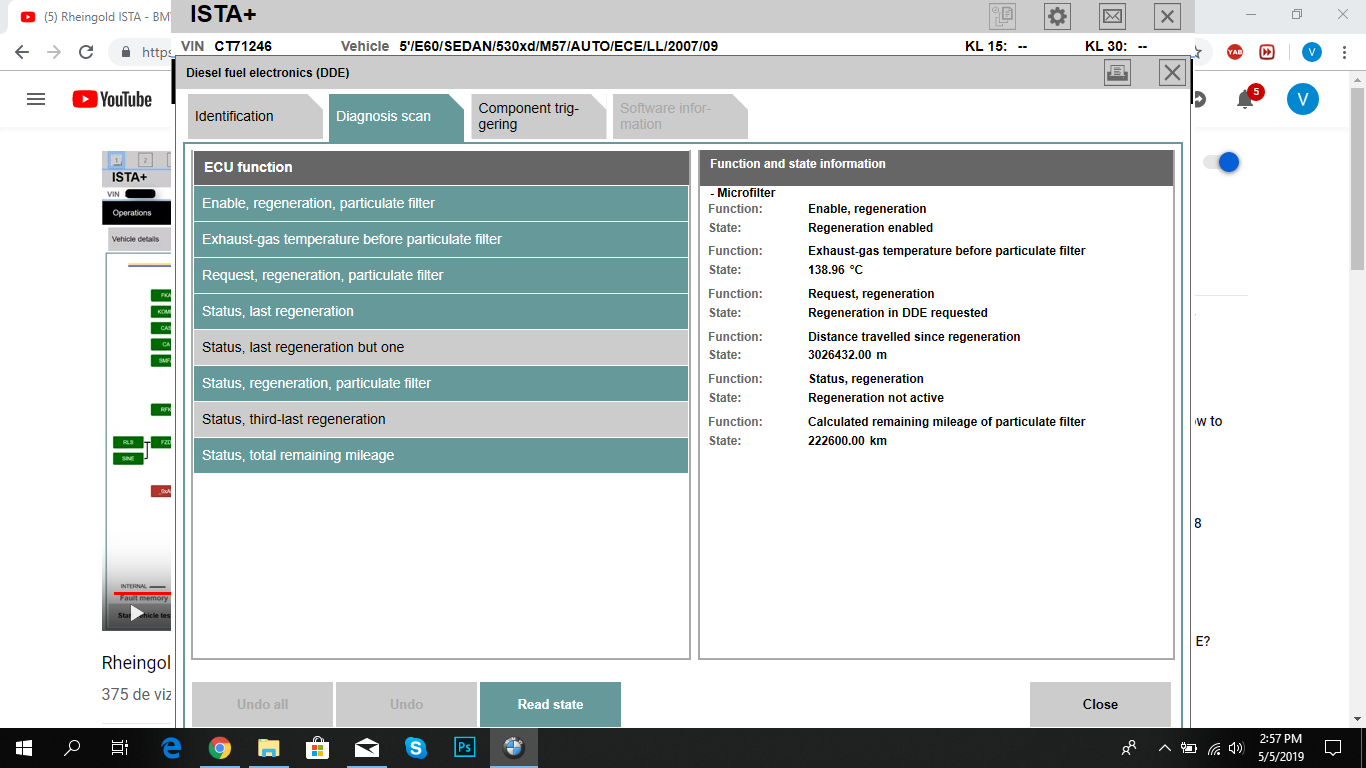Toggle 'Status, third-last regeneration' function

click(x=440, y=419)
